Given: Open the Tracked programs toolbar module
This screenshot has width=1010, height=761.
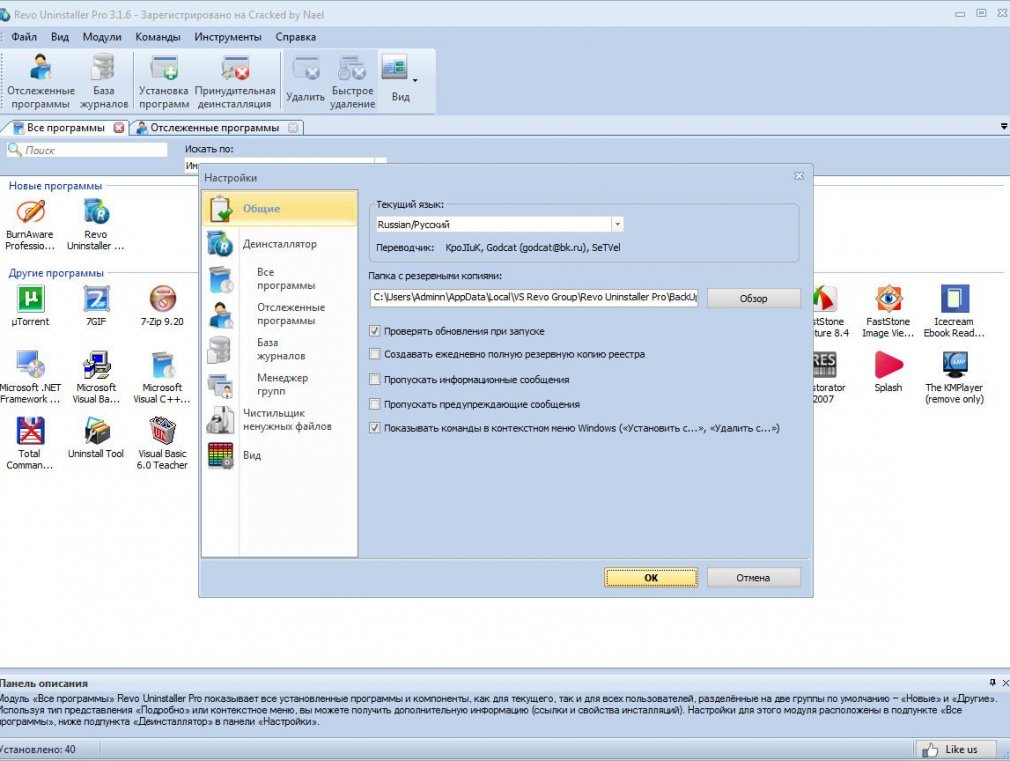Looking at the screenshot, I should coord(41,82).
